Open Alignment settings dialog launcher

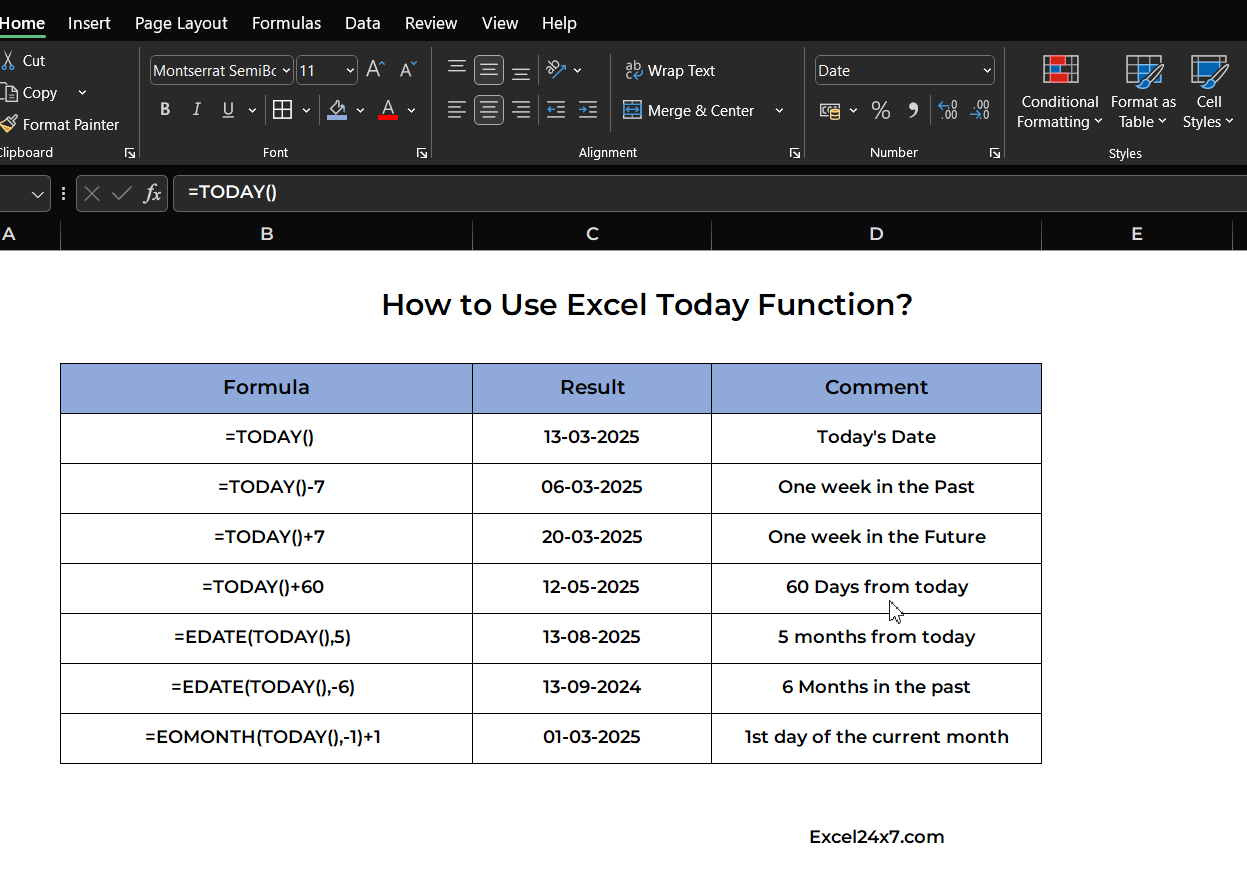click(x=794, y=153)
